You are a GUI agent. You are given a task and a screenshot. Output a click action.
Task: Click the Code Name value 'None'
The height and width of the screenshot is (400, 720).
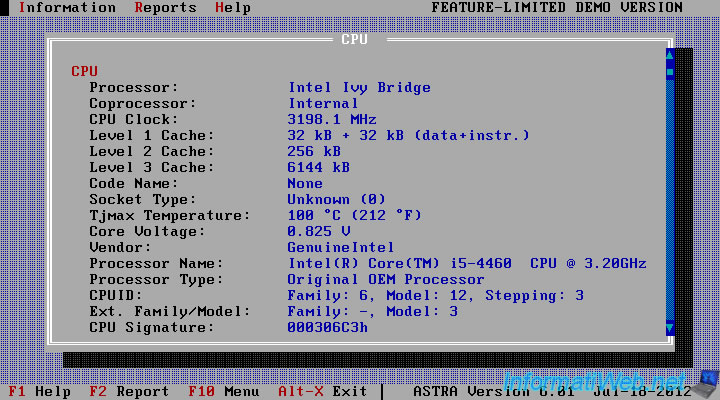tap(305, 183)
